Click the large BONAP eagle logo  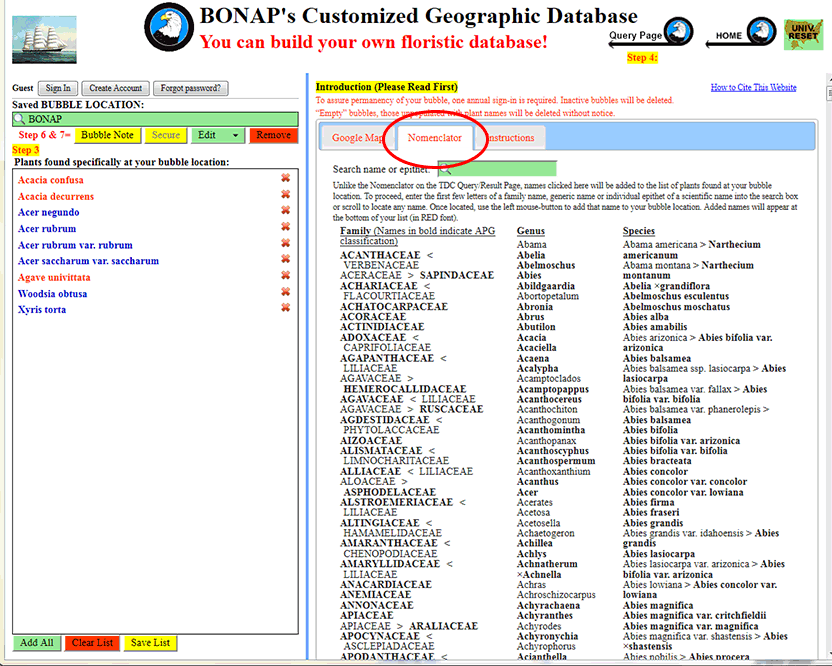click(x=169, y=27)
